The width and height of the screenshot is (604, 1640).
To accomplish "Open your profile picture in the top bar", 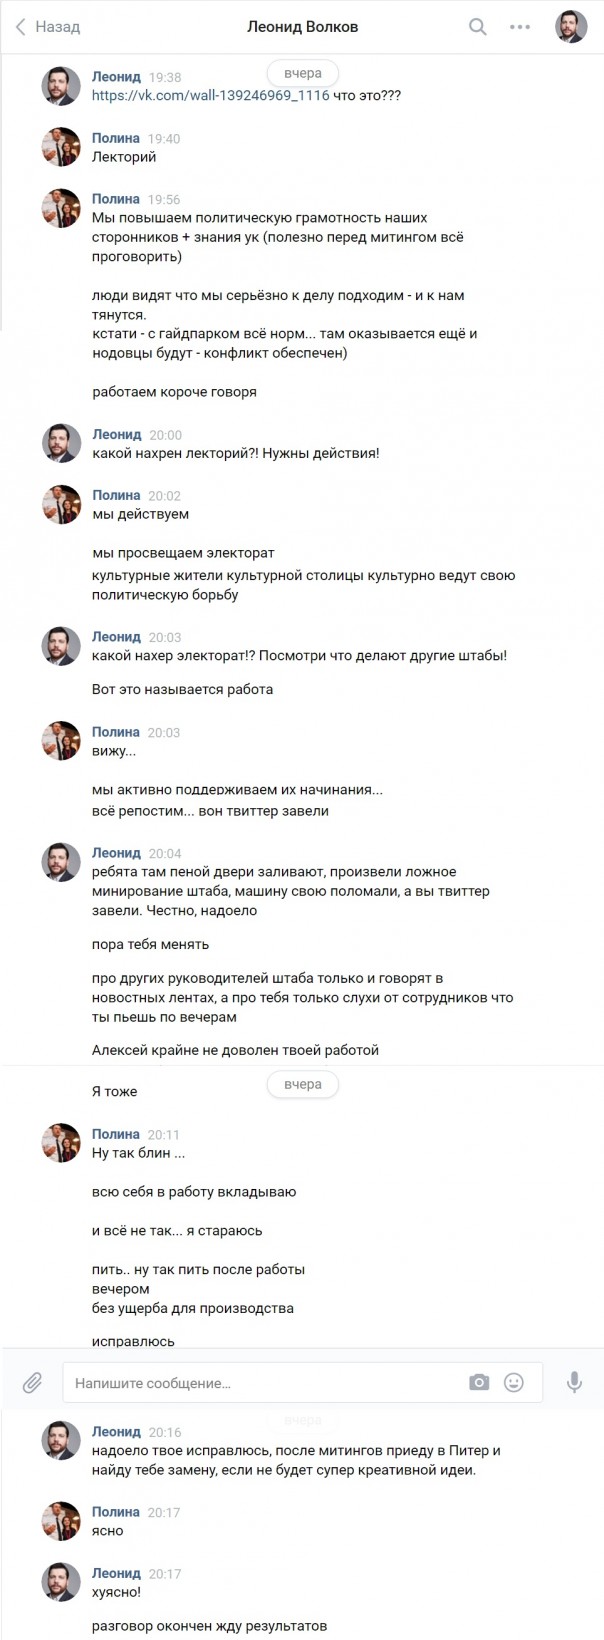I will (571, 26).
